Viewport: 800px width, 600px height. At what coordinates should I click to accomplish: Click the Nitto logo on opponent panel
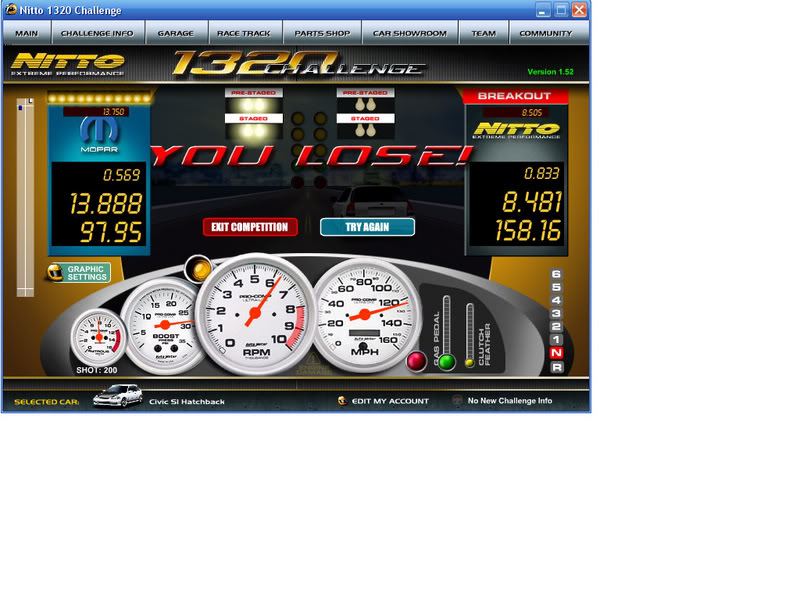click(516, 130)
